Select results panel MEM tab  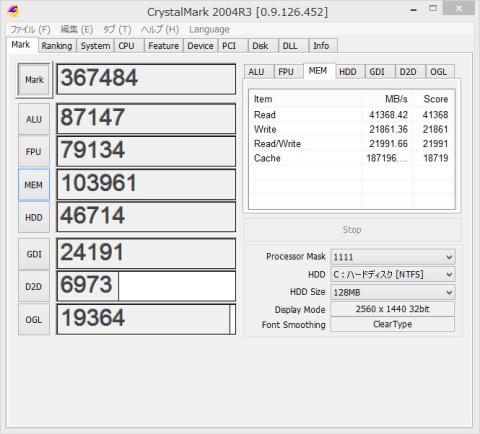[318, 71]
